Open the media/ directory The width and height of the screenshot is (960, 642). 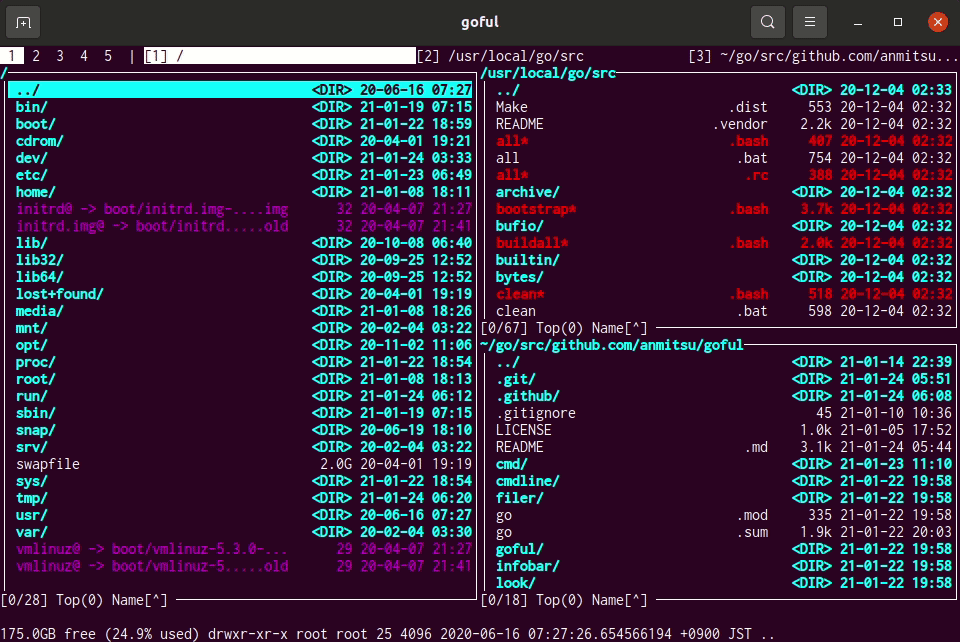pyautogui.click(x=244, y=311)
